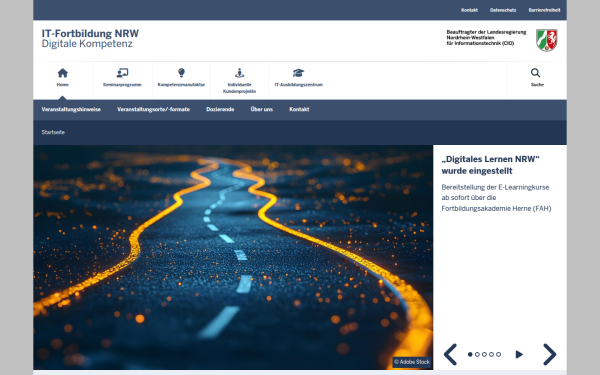Select the last slider dot
Viewport: 600px width, 375px height.
pos(498,354)
